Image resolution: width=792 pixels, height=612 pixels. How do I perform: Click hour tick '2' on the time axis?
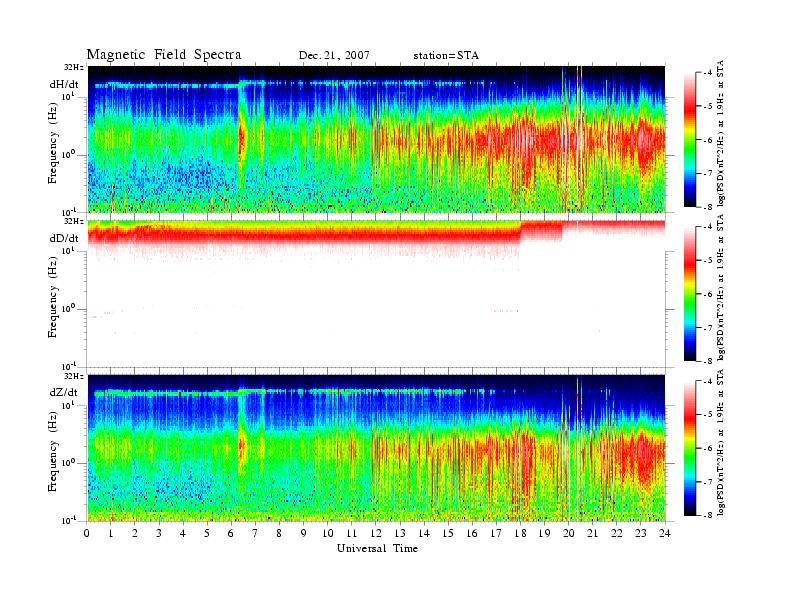pyautogui.click(x=135, y=534)
